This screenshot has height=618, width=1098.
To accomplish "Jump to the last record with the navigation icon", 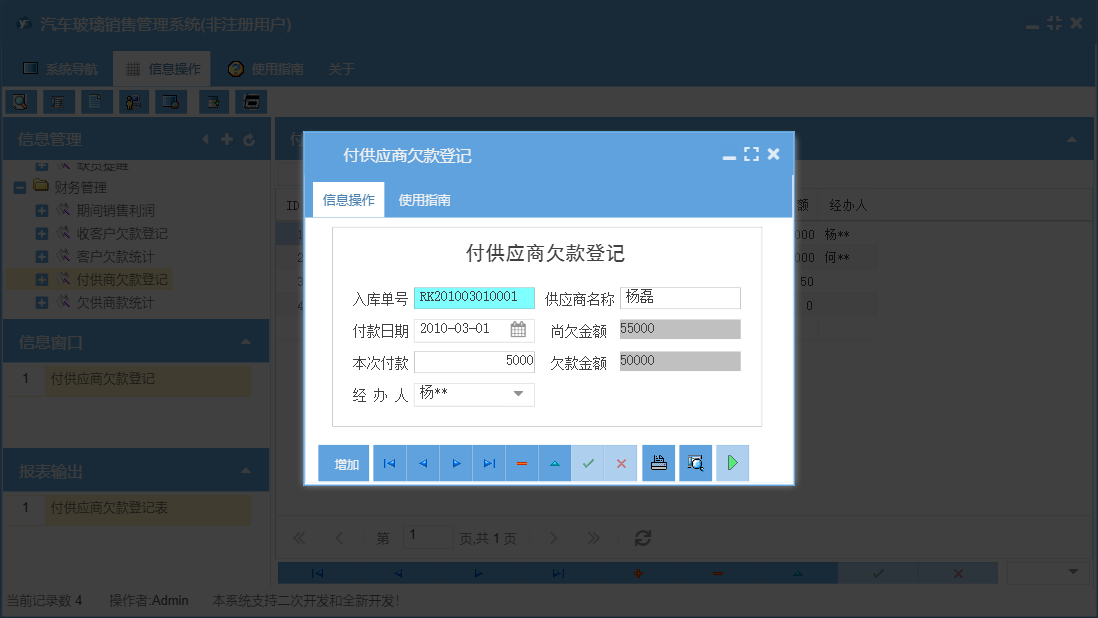I will pos(489,462).
